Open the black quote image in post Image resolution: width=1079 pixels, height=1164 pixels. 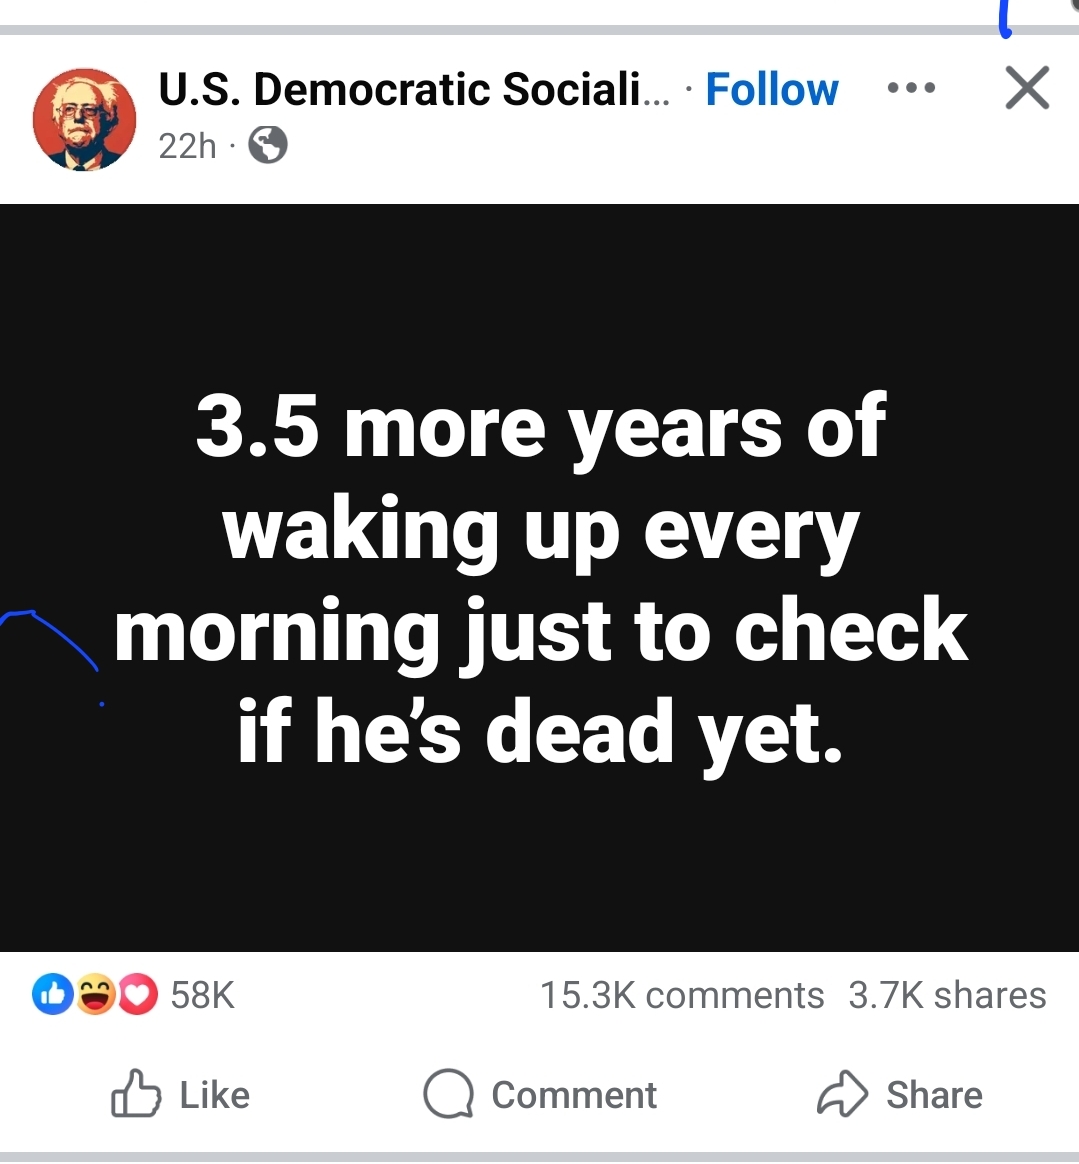pyautogui.click(x=540, y=577)
